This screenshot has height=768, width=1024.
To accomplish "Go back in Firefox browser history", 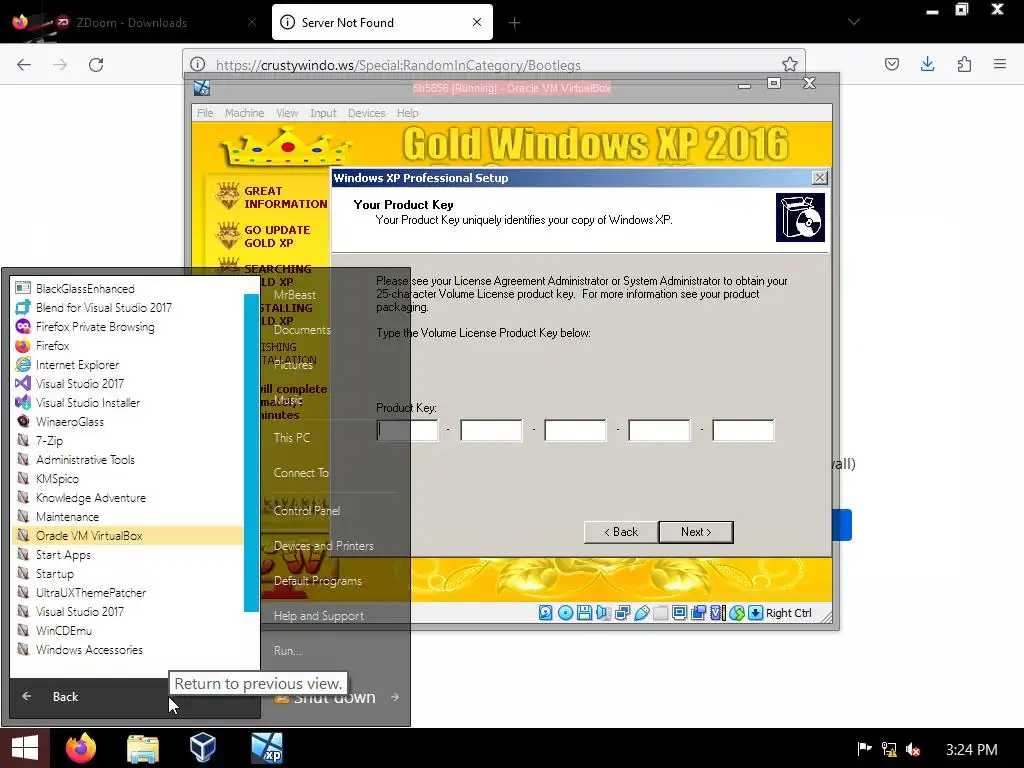I will pyautogui.click(x=24, y=65).
